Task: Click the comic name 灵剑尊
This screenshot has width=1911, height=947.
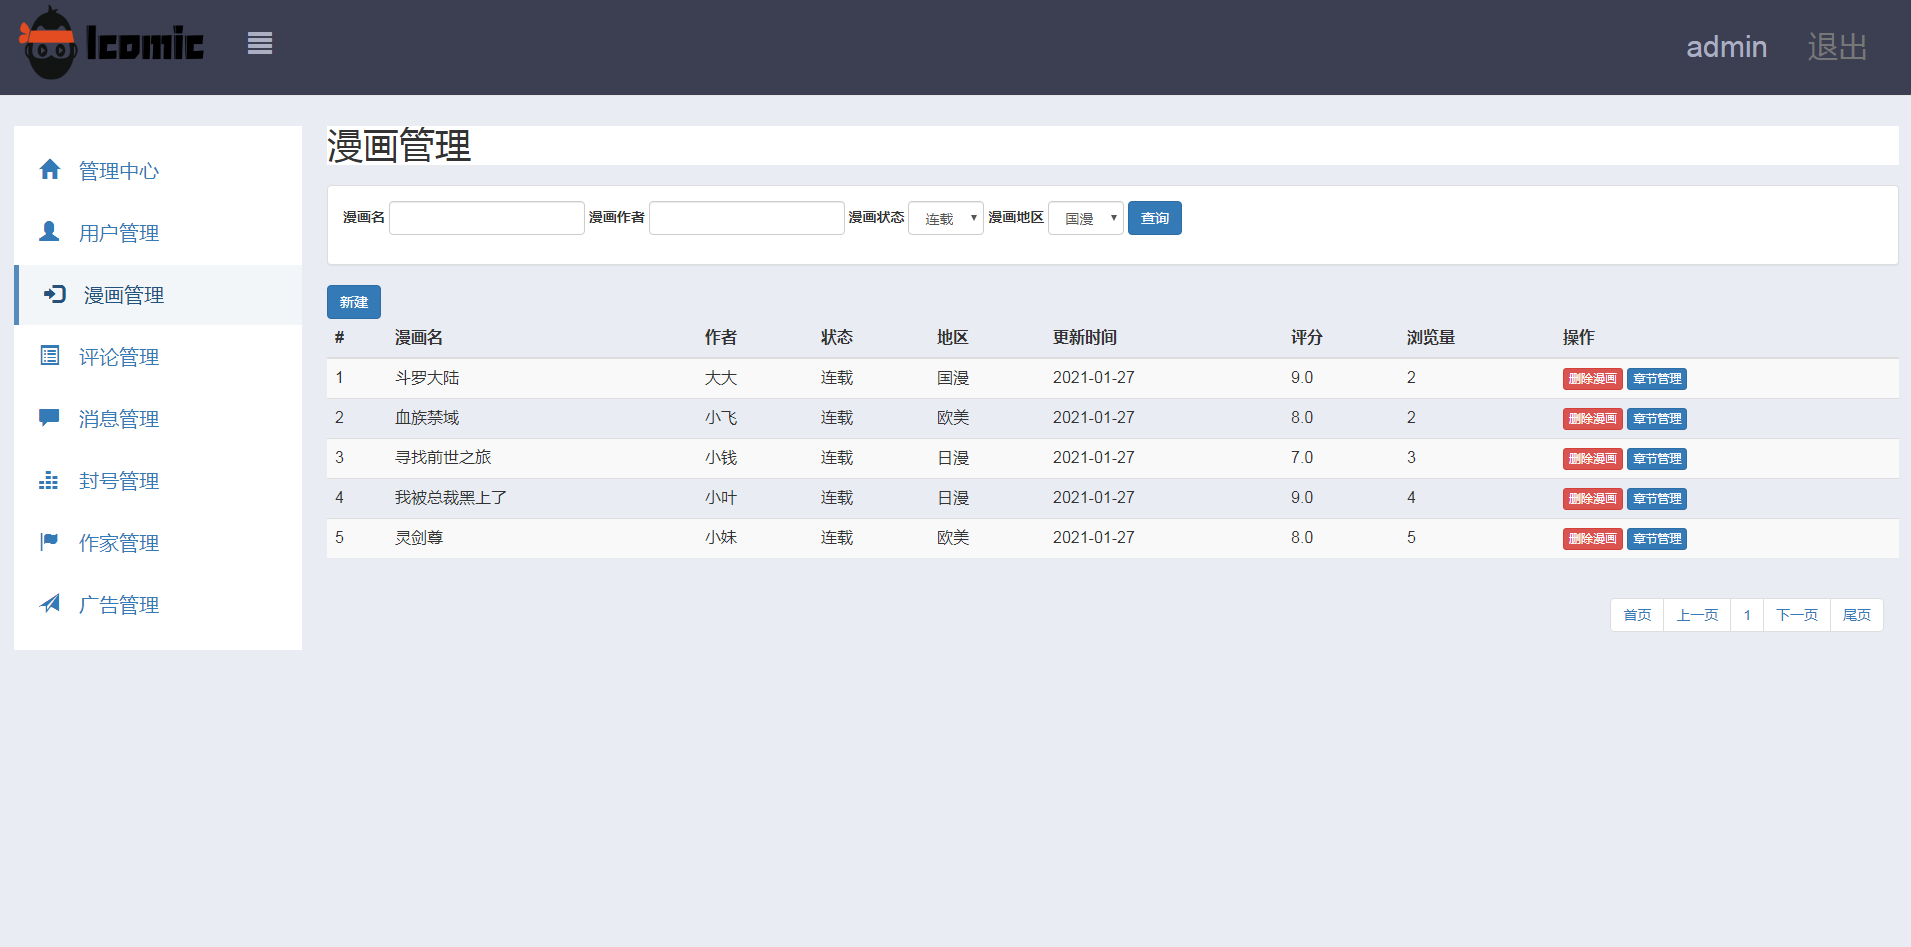Action: click(419, 538)
